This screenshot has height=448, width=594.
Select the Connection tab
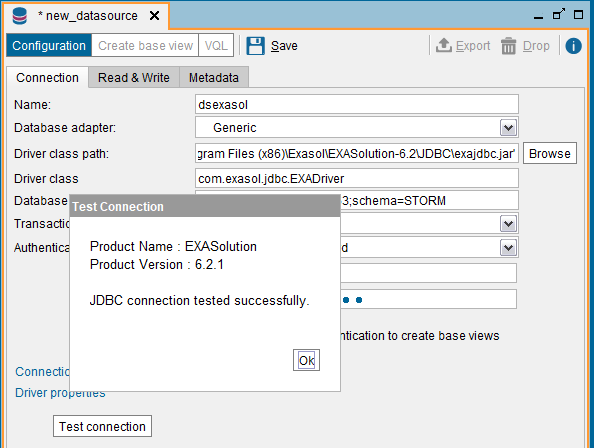click(47, 78)
